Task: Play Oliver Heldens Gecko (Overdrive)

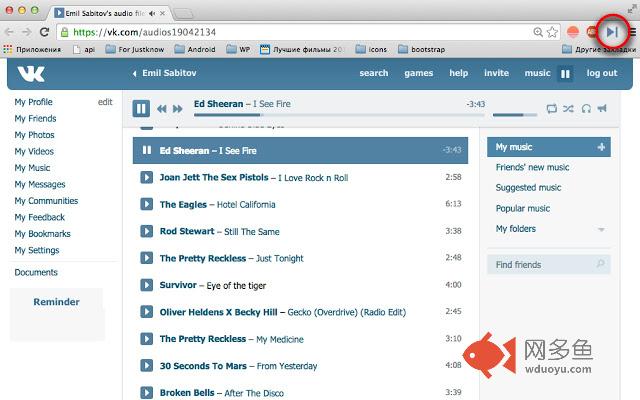Action: click(x=147, y=312)
